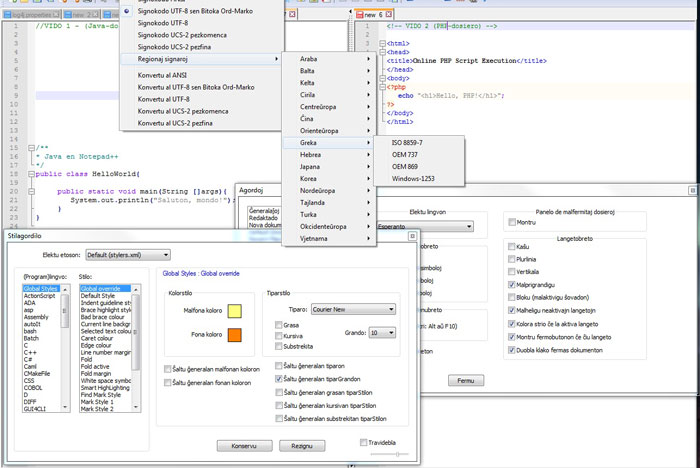Toggle Ŝaltu ĝeneralan tiparon checkbox
The image size is (700, 468).
[279, 366]
